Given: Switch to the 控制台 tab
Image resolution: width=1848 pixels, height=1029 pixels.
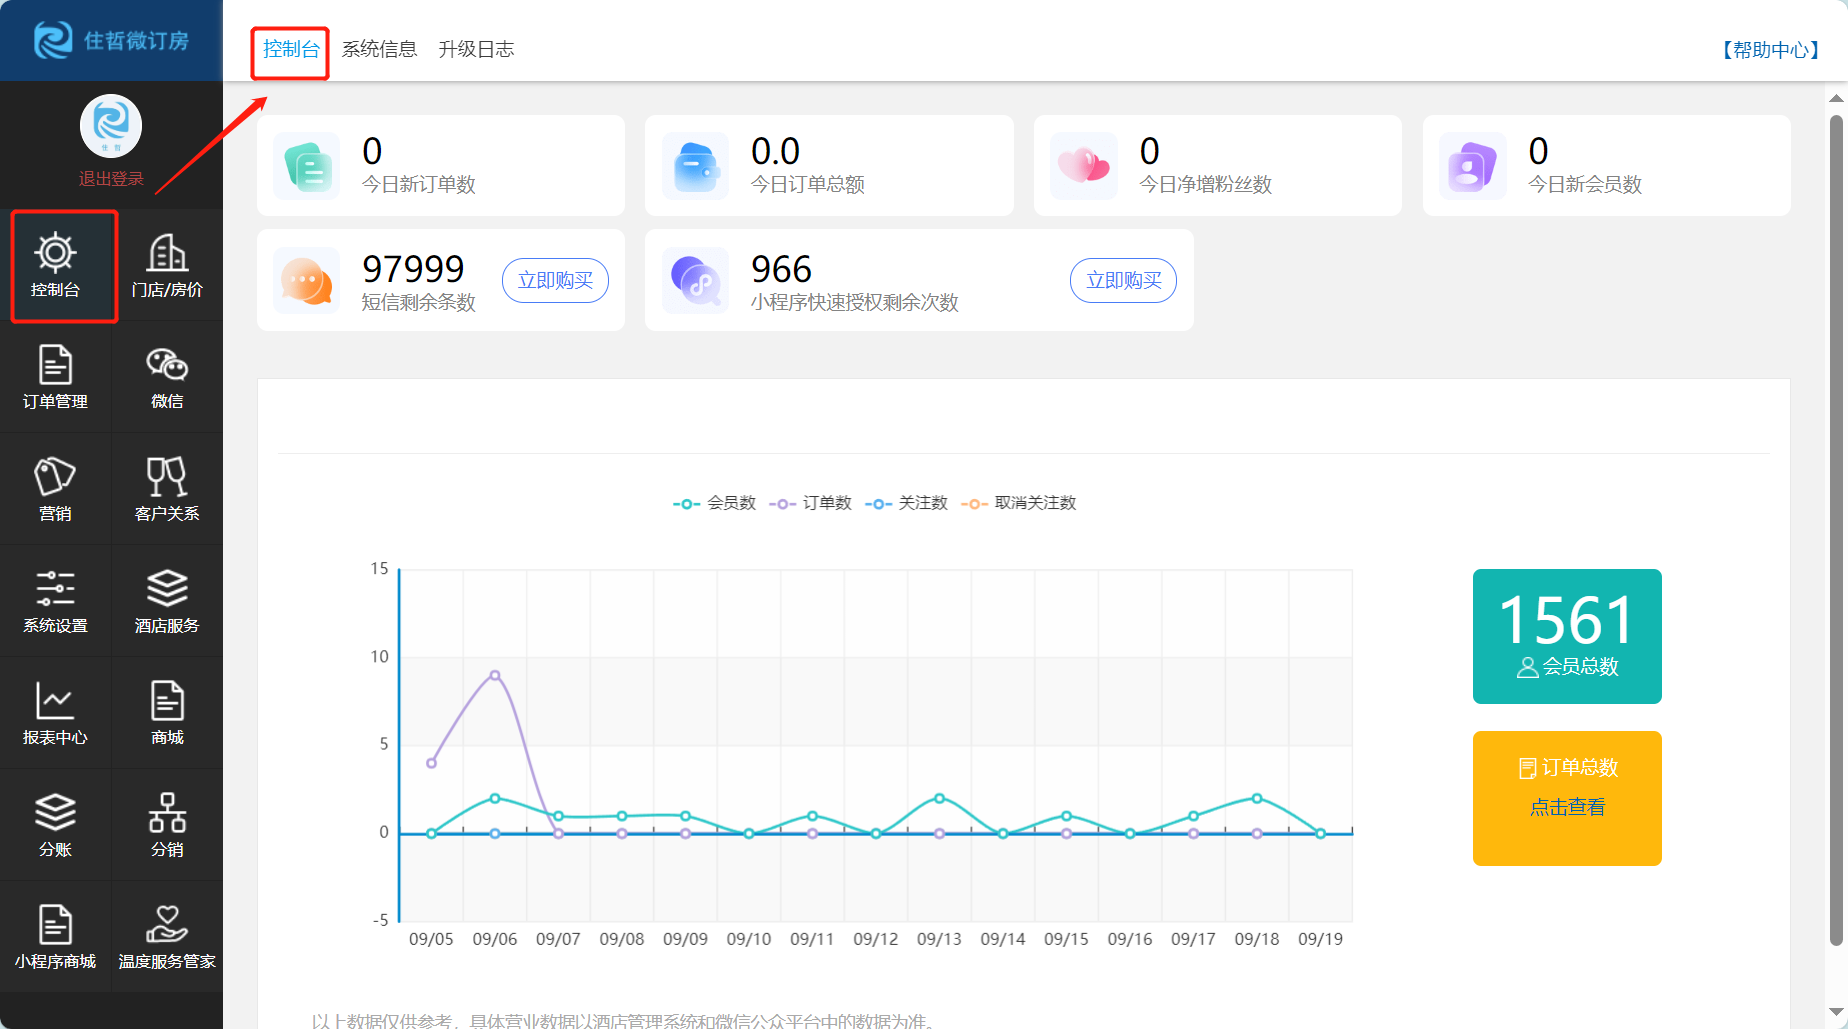Looking at the screenshot, I should (x=291, y=49).
